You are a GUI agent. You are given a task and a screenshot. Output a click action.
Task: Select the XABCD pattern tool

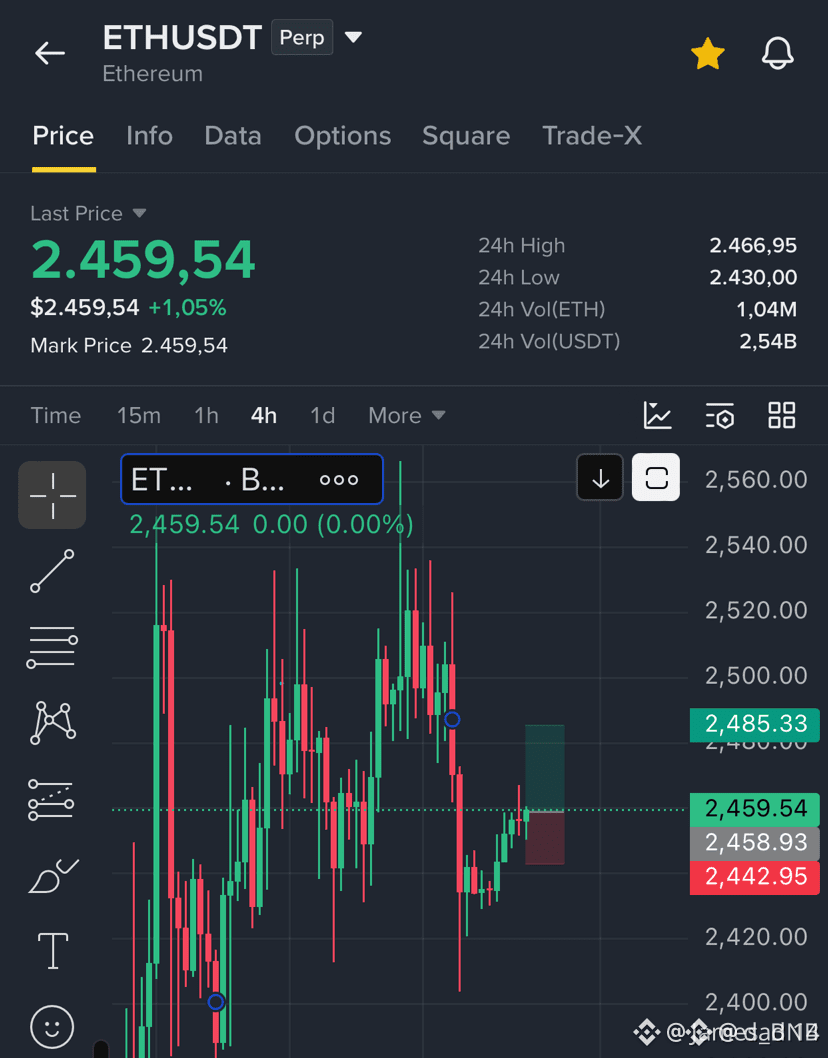(52, 723)
